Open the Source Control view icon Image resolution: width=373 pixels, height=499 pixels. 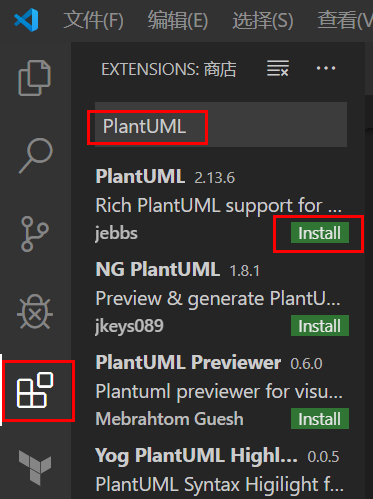click(x=35, y=234)
